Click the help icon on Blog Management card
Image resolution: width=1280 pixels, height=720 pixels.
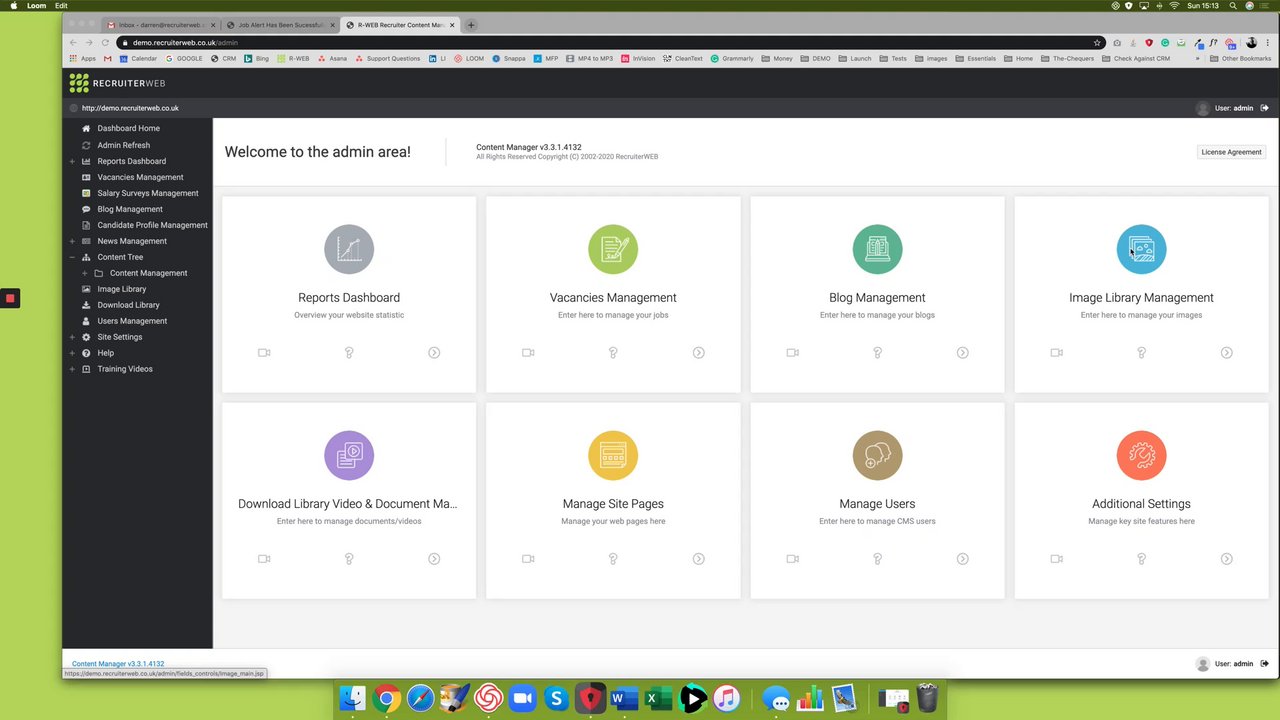pyautogui.click(x=877, y=352)
